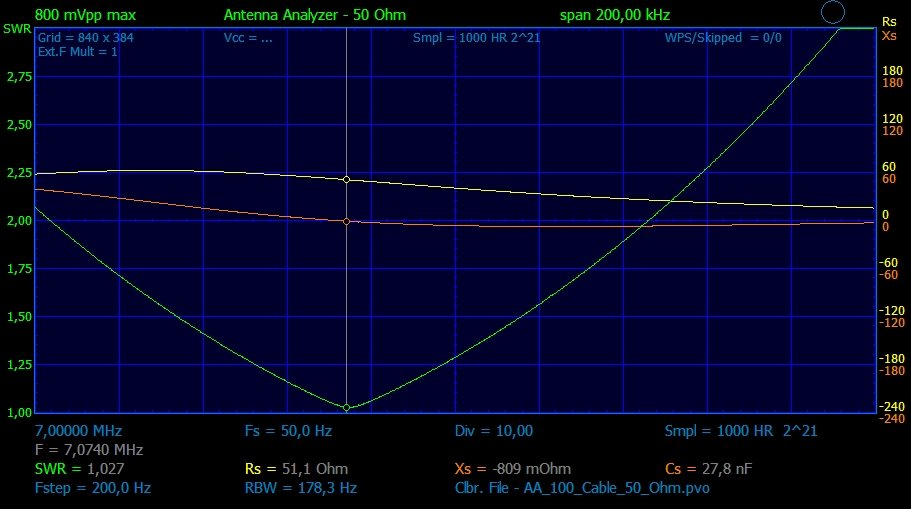Click the circle indicator icon at top right
Screen dimensions: 911x509
click(832, 13)
